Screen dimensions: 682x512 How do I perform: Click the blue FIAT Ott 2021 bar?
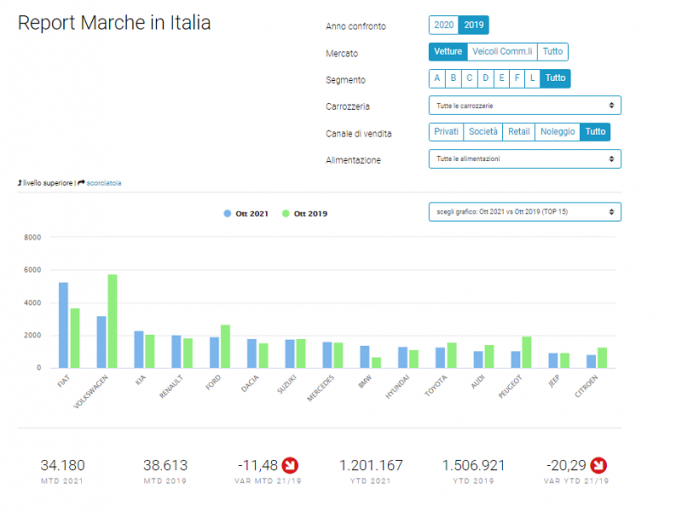[x=64, y=325]
